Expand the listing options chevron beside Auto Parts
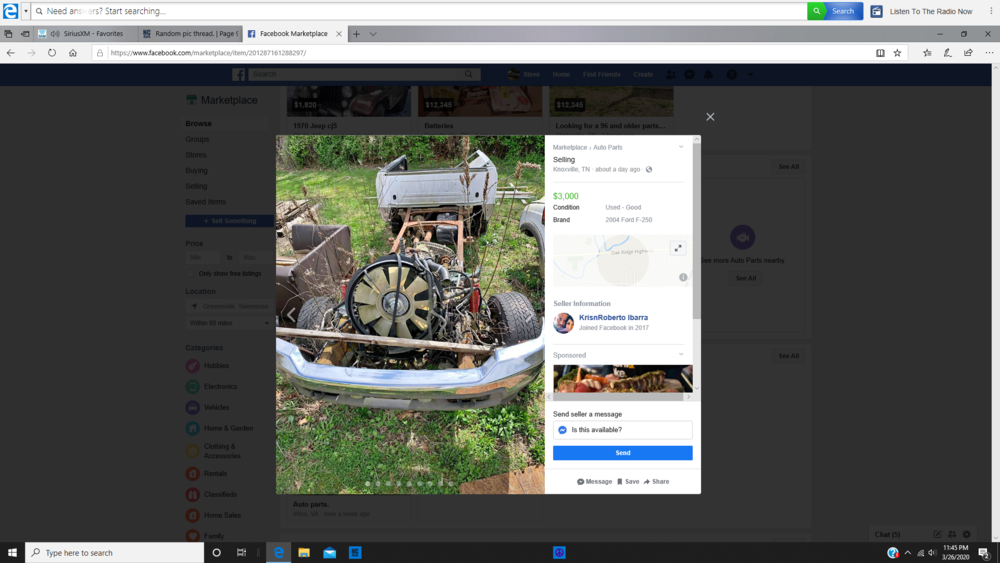 click(681, 147)
